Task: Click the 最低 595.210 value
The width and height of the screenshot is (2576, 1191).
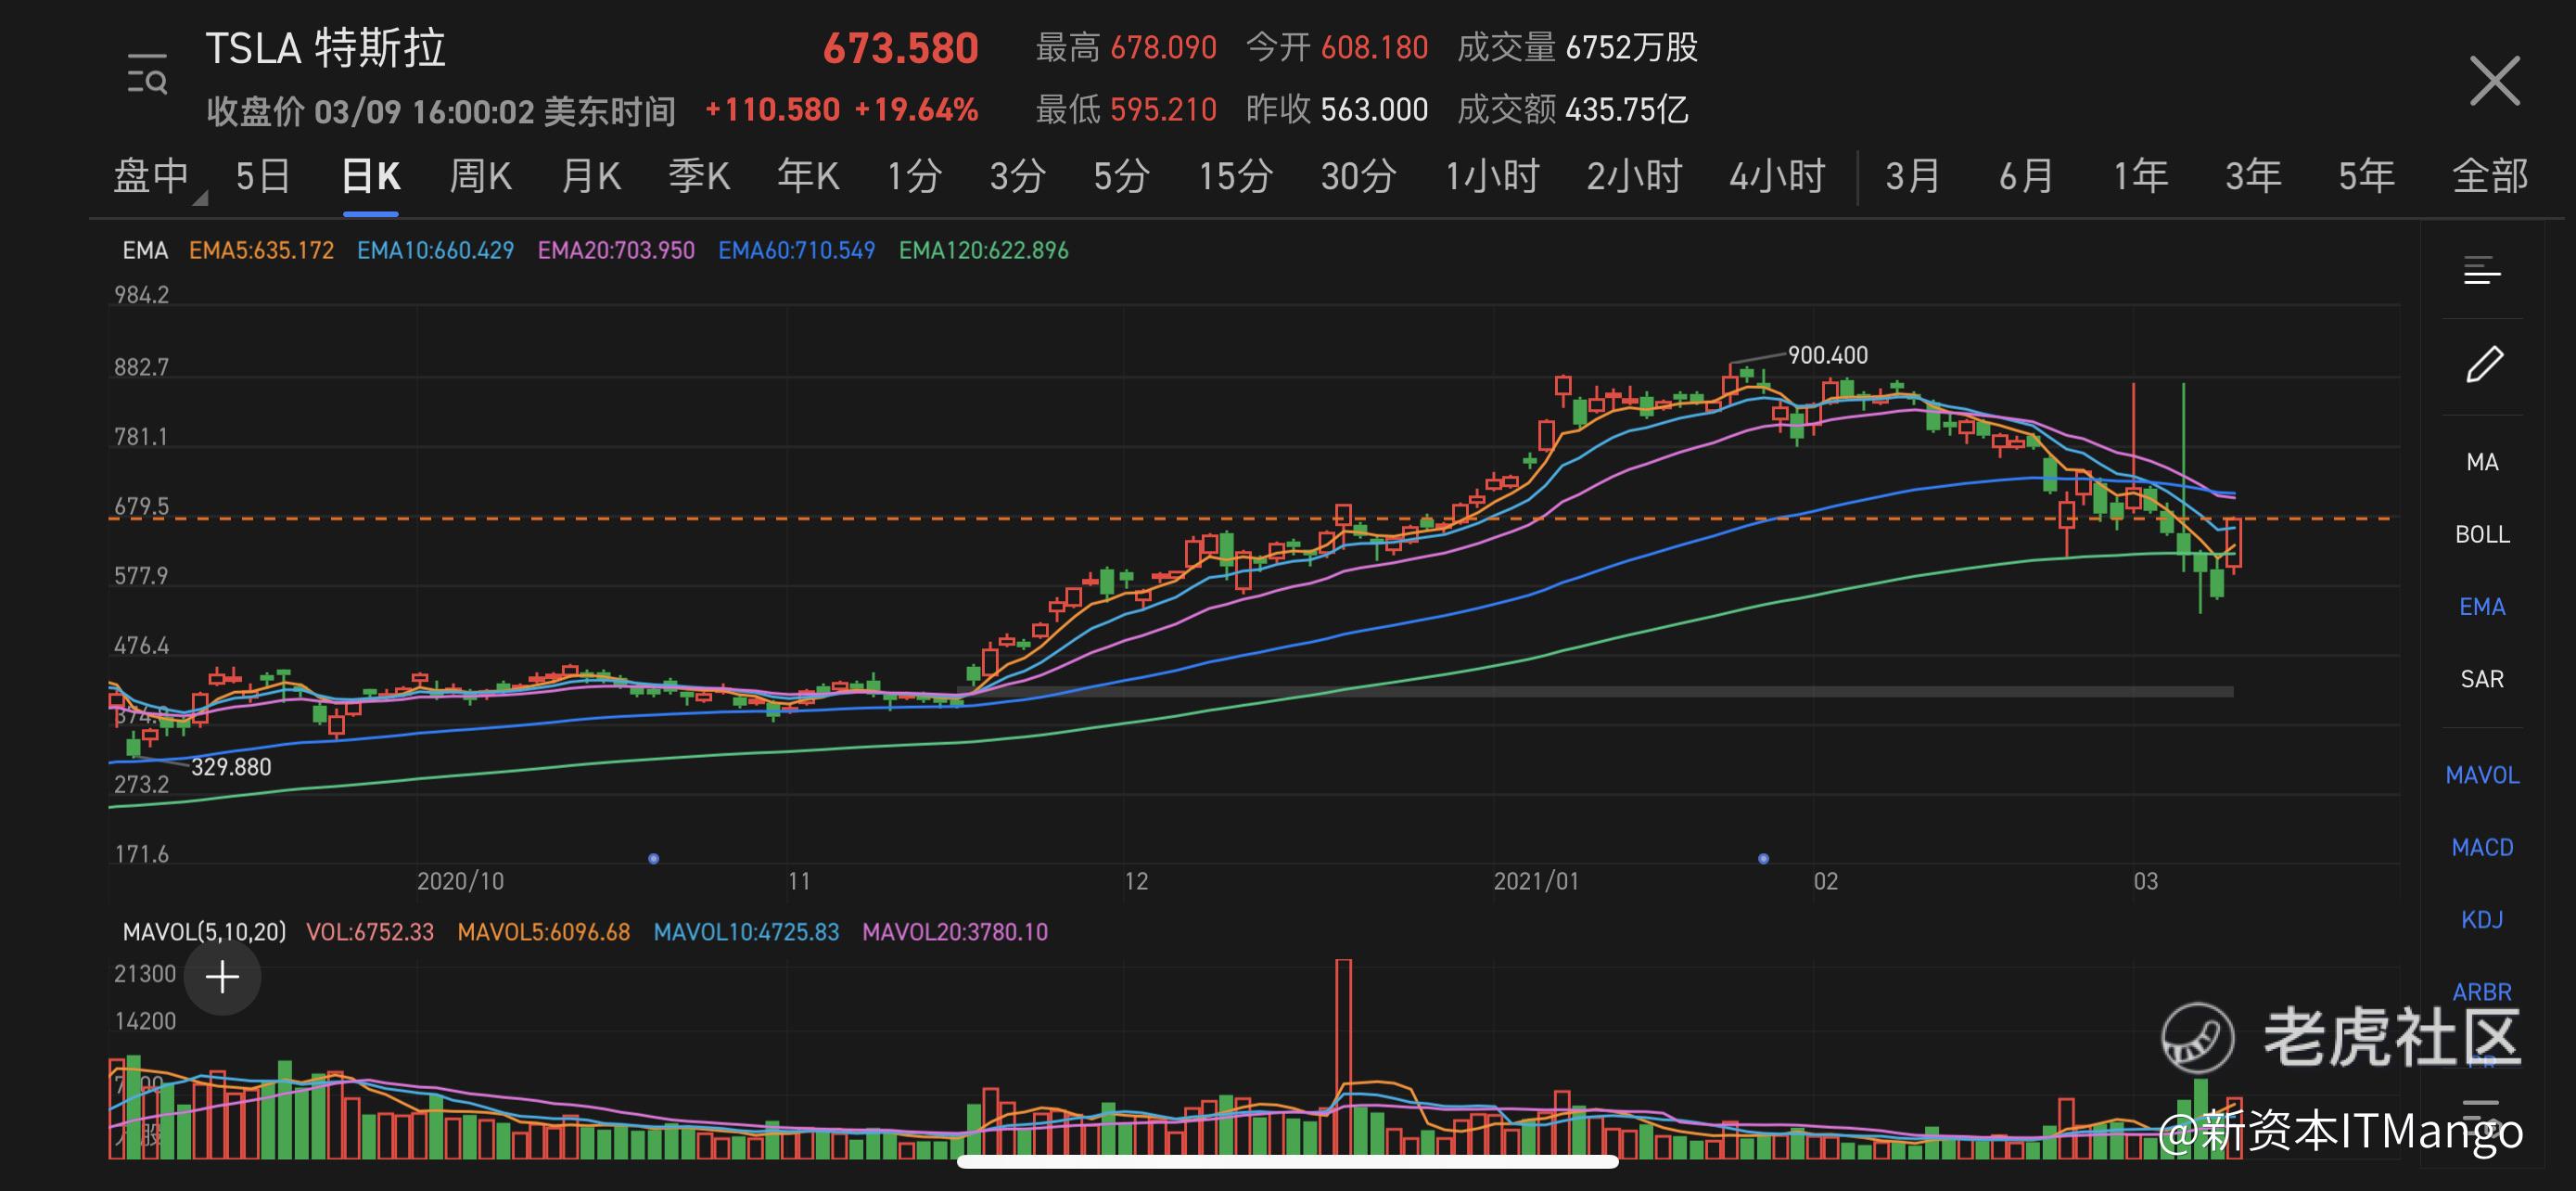Action: coord(1126,109)
